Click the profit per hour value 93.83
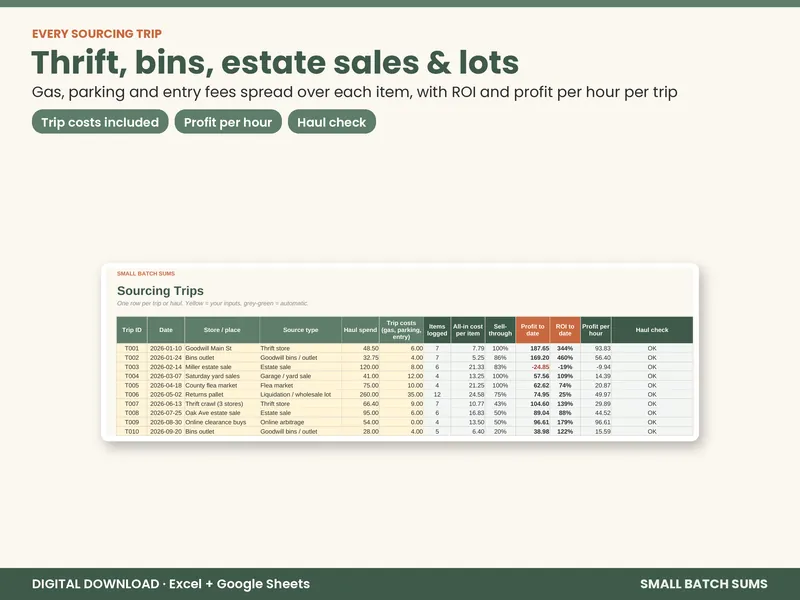Viewport: 800px width, 600px height. 596,348
